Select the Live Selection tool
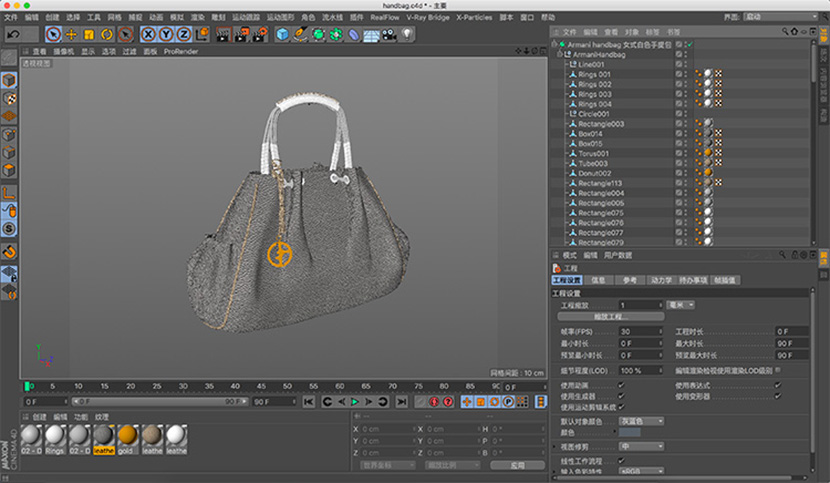The image size is (830, 483). click(53, 34)
